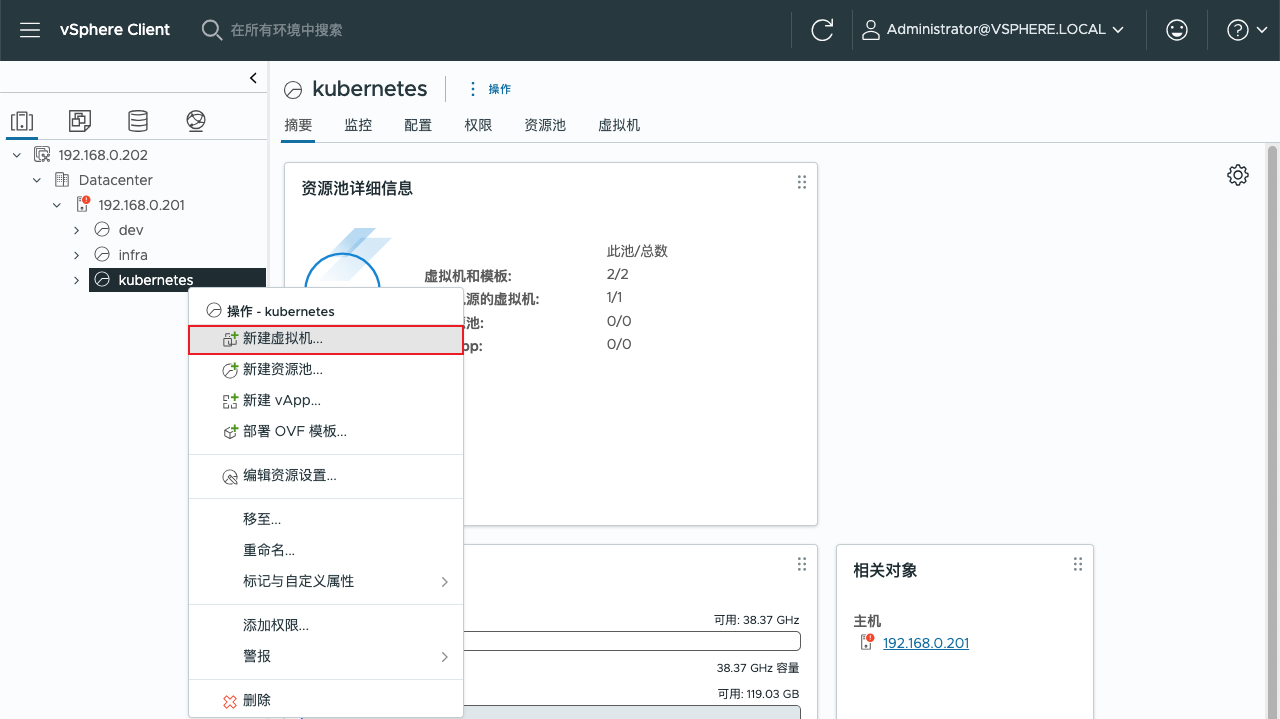Open the 192.168.0.201 host link

[x=926, y=643]
